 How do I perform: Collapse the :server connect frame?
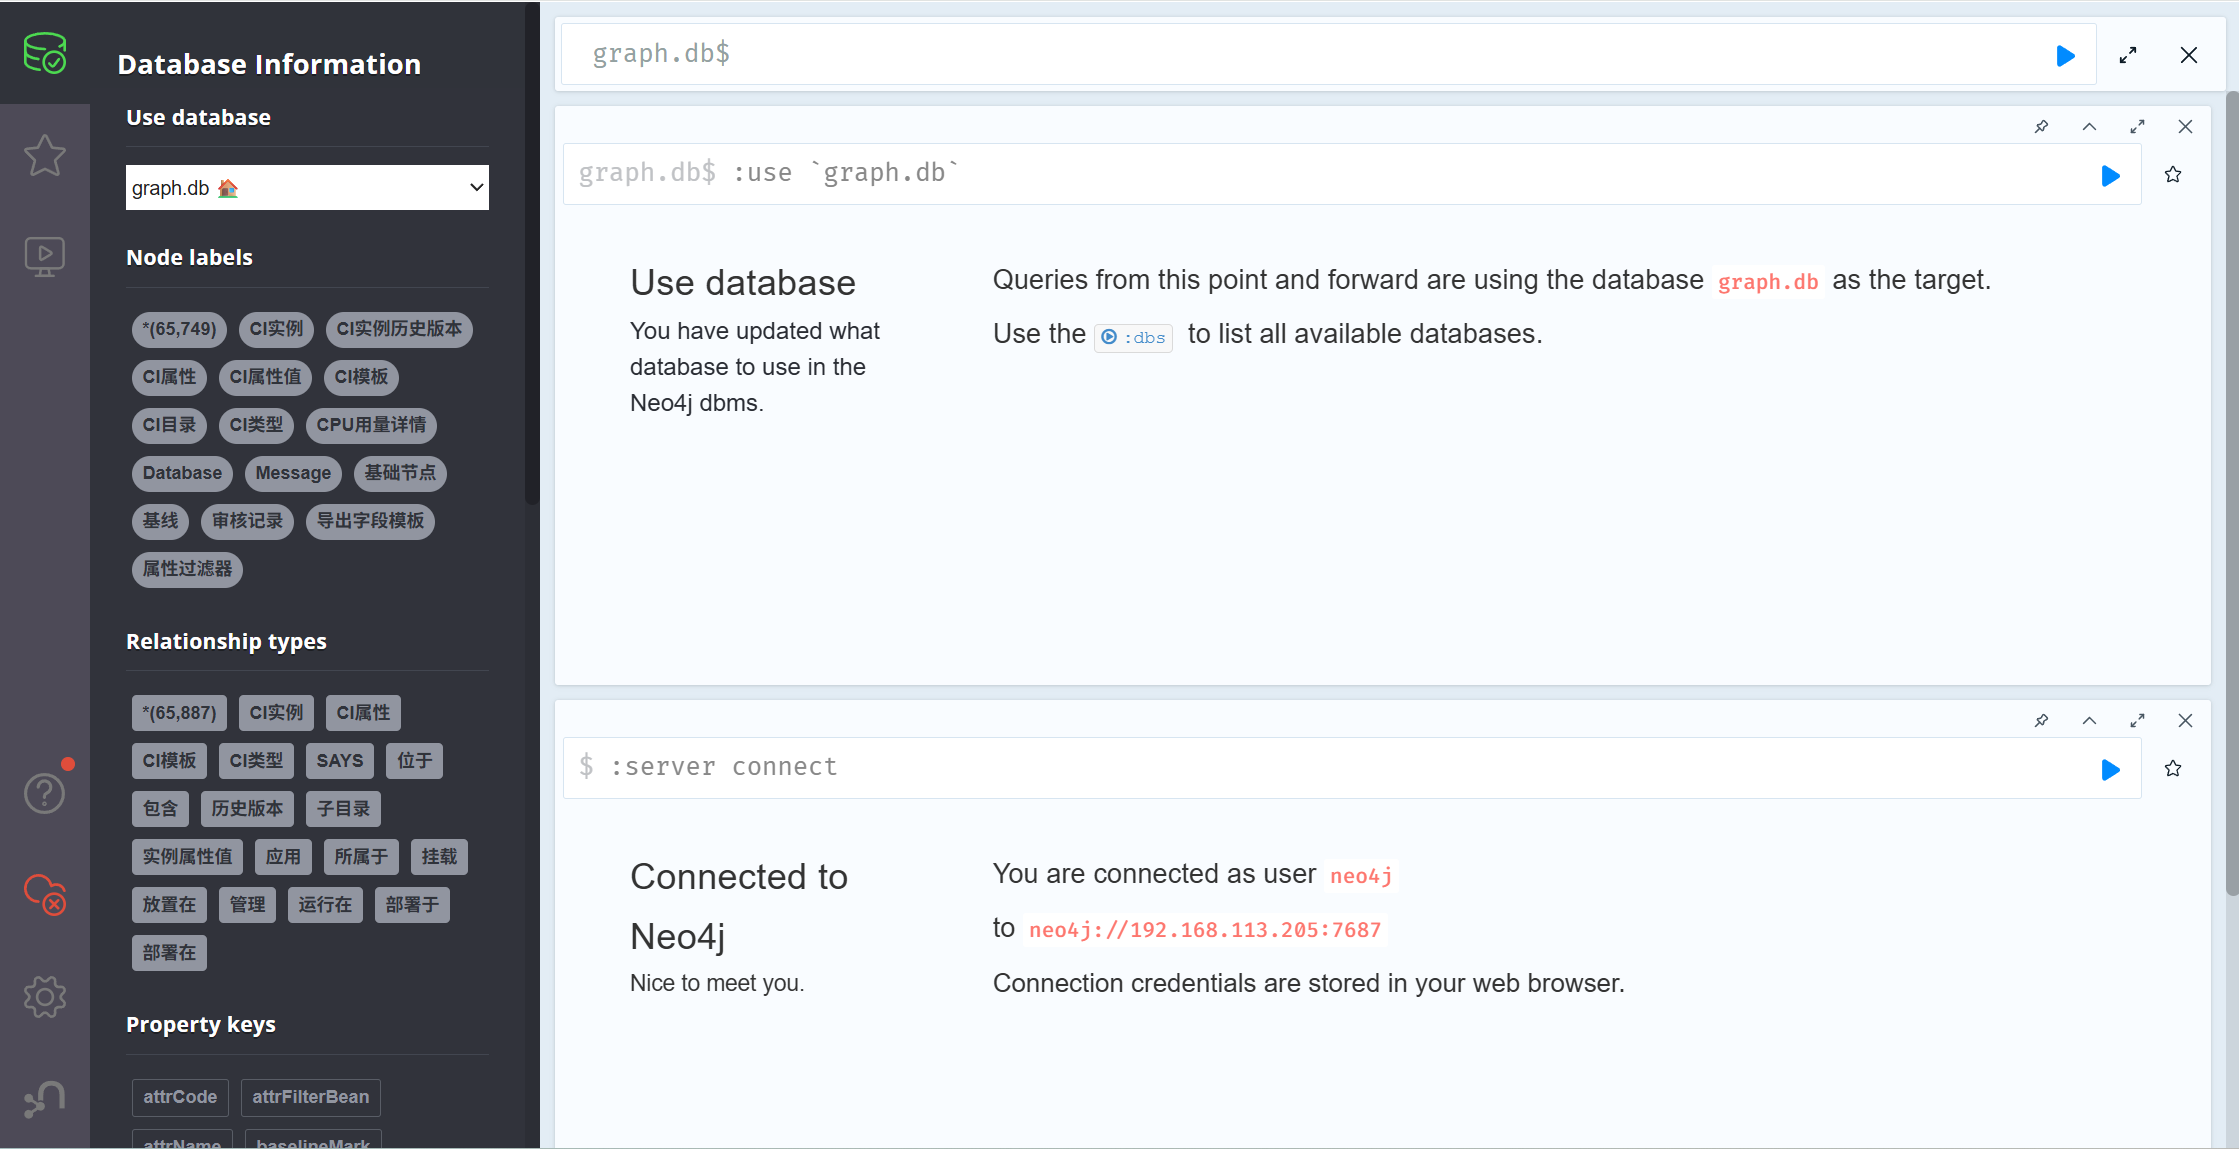pyautogui.click(x=2090, y=720)
